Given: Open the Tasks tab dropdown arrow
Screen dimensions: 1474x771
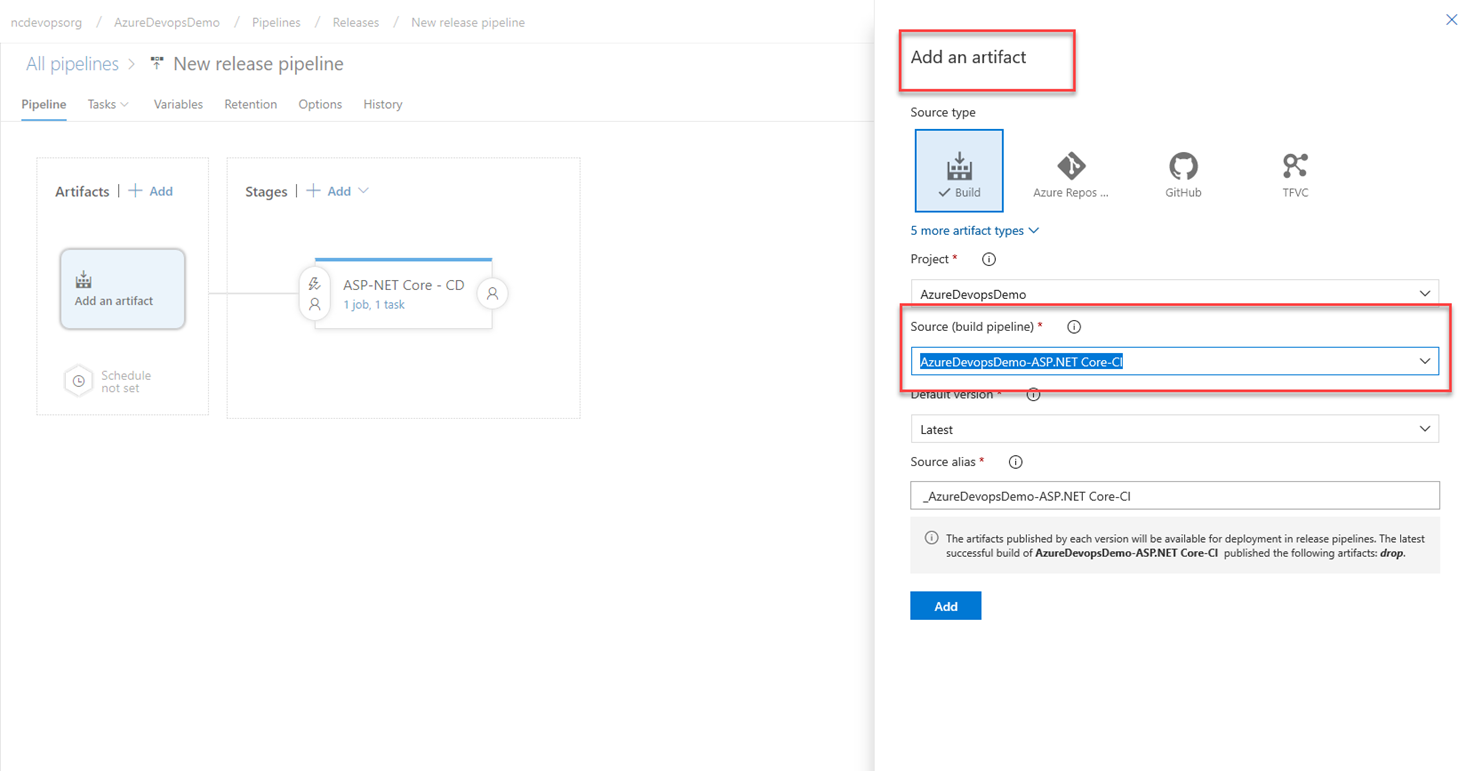Looking at the screenshot, I should (125, 105).
